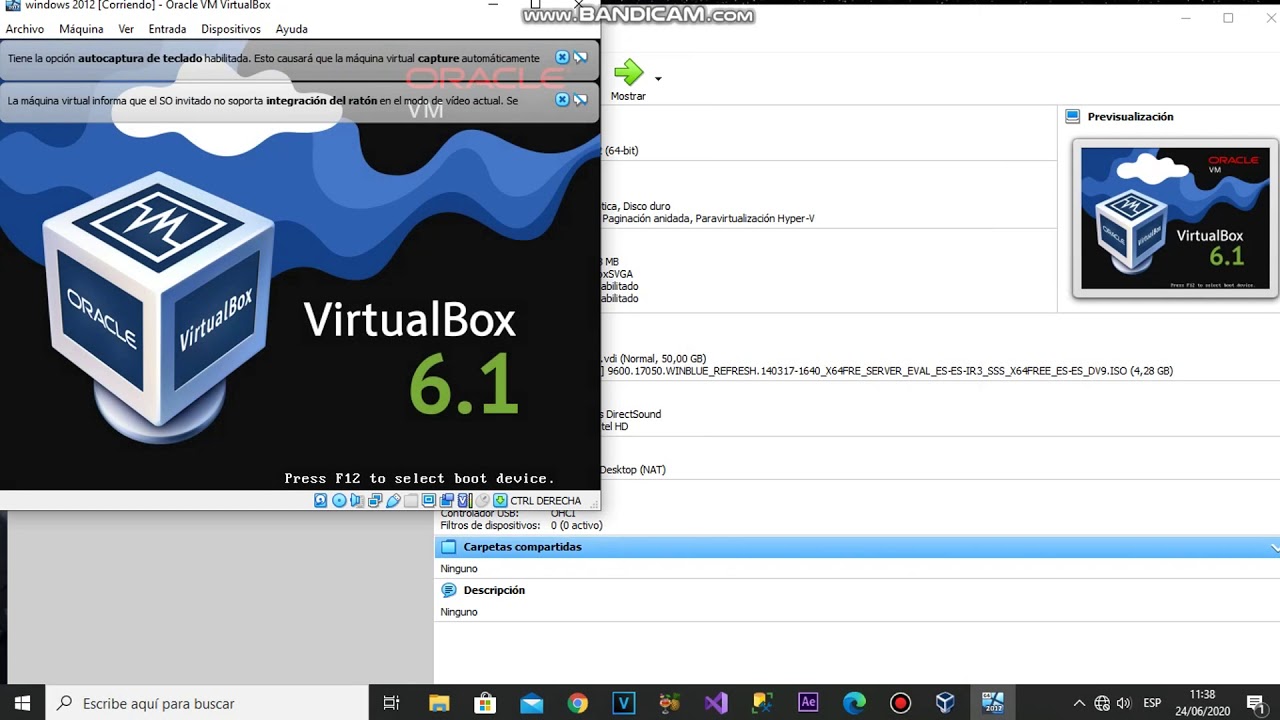Image resolution: width=1280 pixels, height=720 pixels.
Task: Dismiss the autocaptura de teclado notification
Action: coord(562,58)
